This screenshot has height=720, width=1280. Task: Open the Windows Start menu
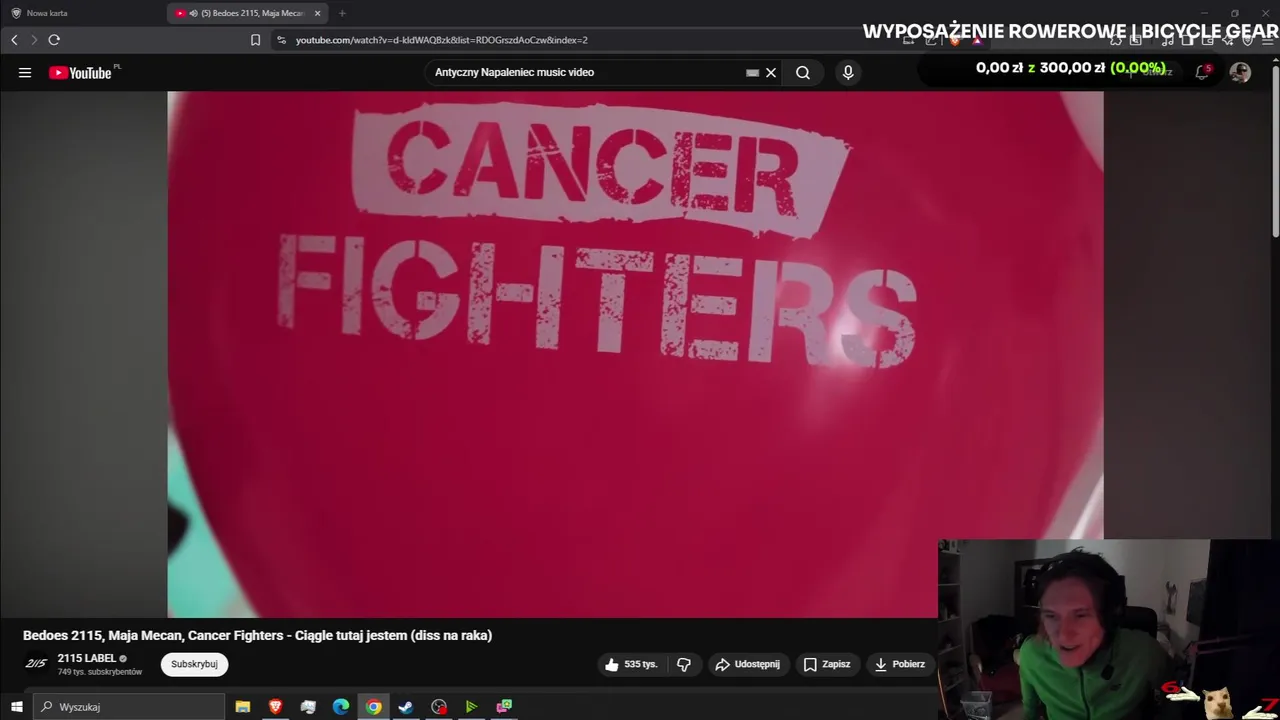[16, 707]
